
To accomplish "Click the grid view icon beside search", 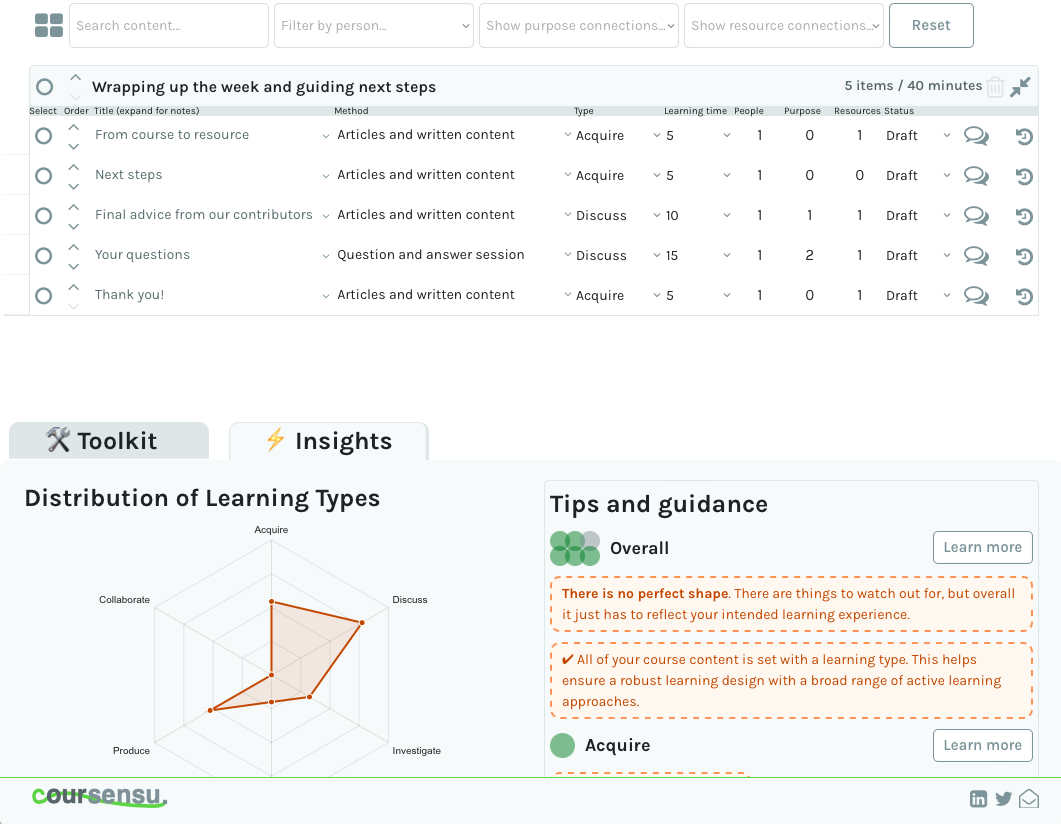I will (x=48, y=26).
